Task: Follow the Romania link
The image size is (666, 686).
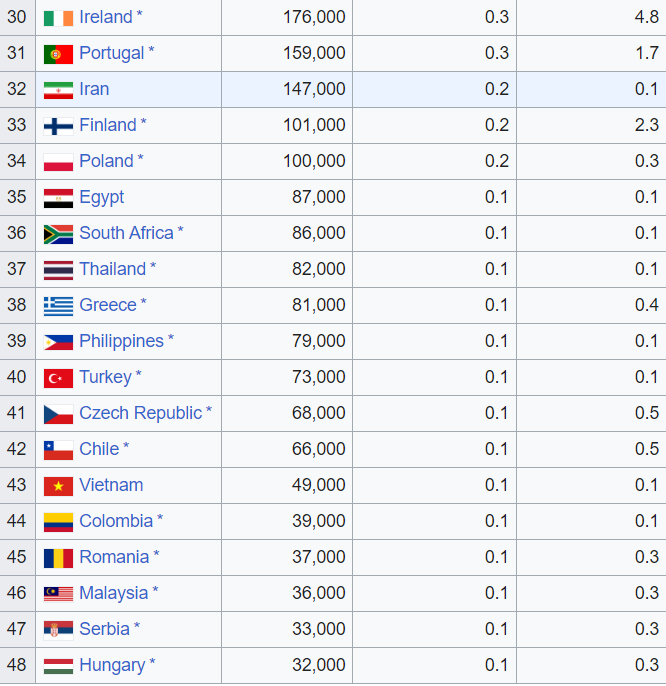Action: click(114, 557)
